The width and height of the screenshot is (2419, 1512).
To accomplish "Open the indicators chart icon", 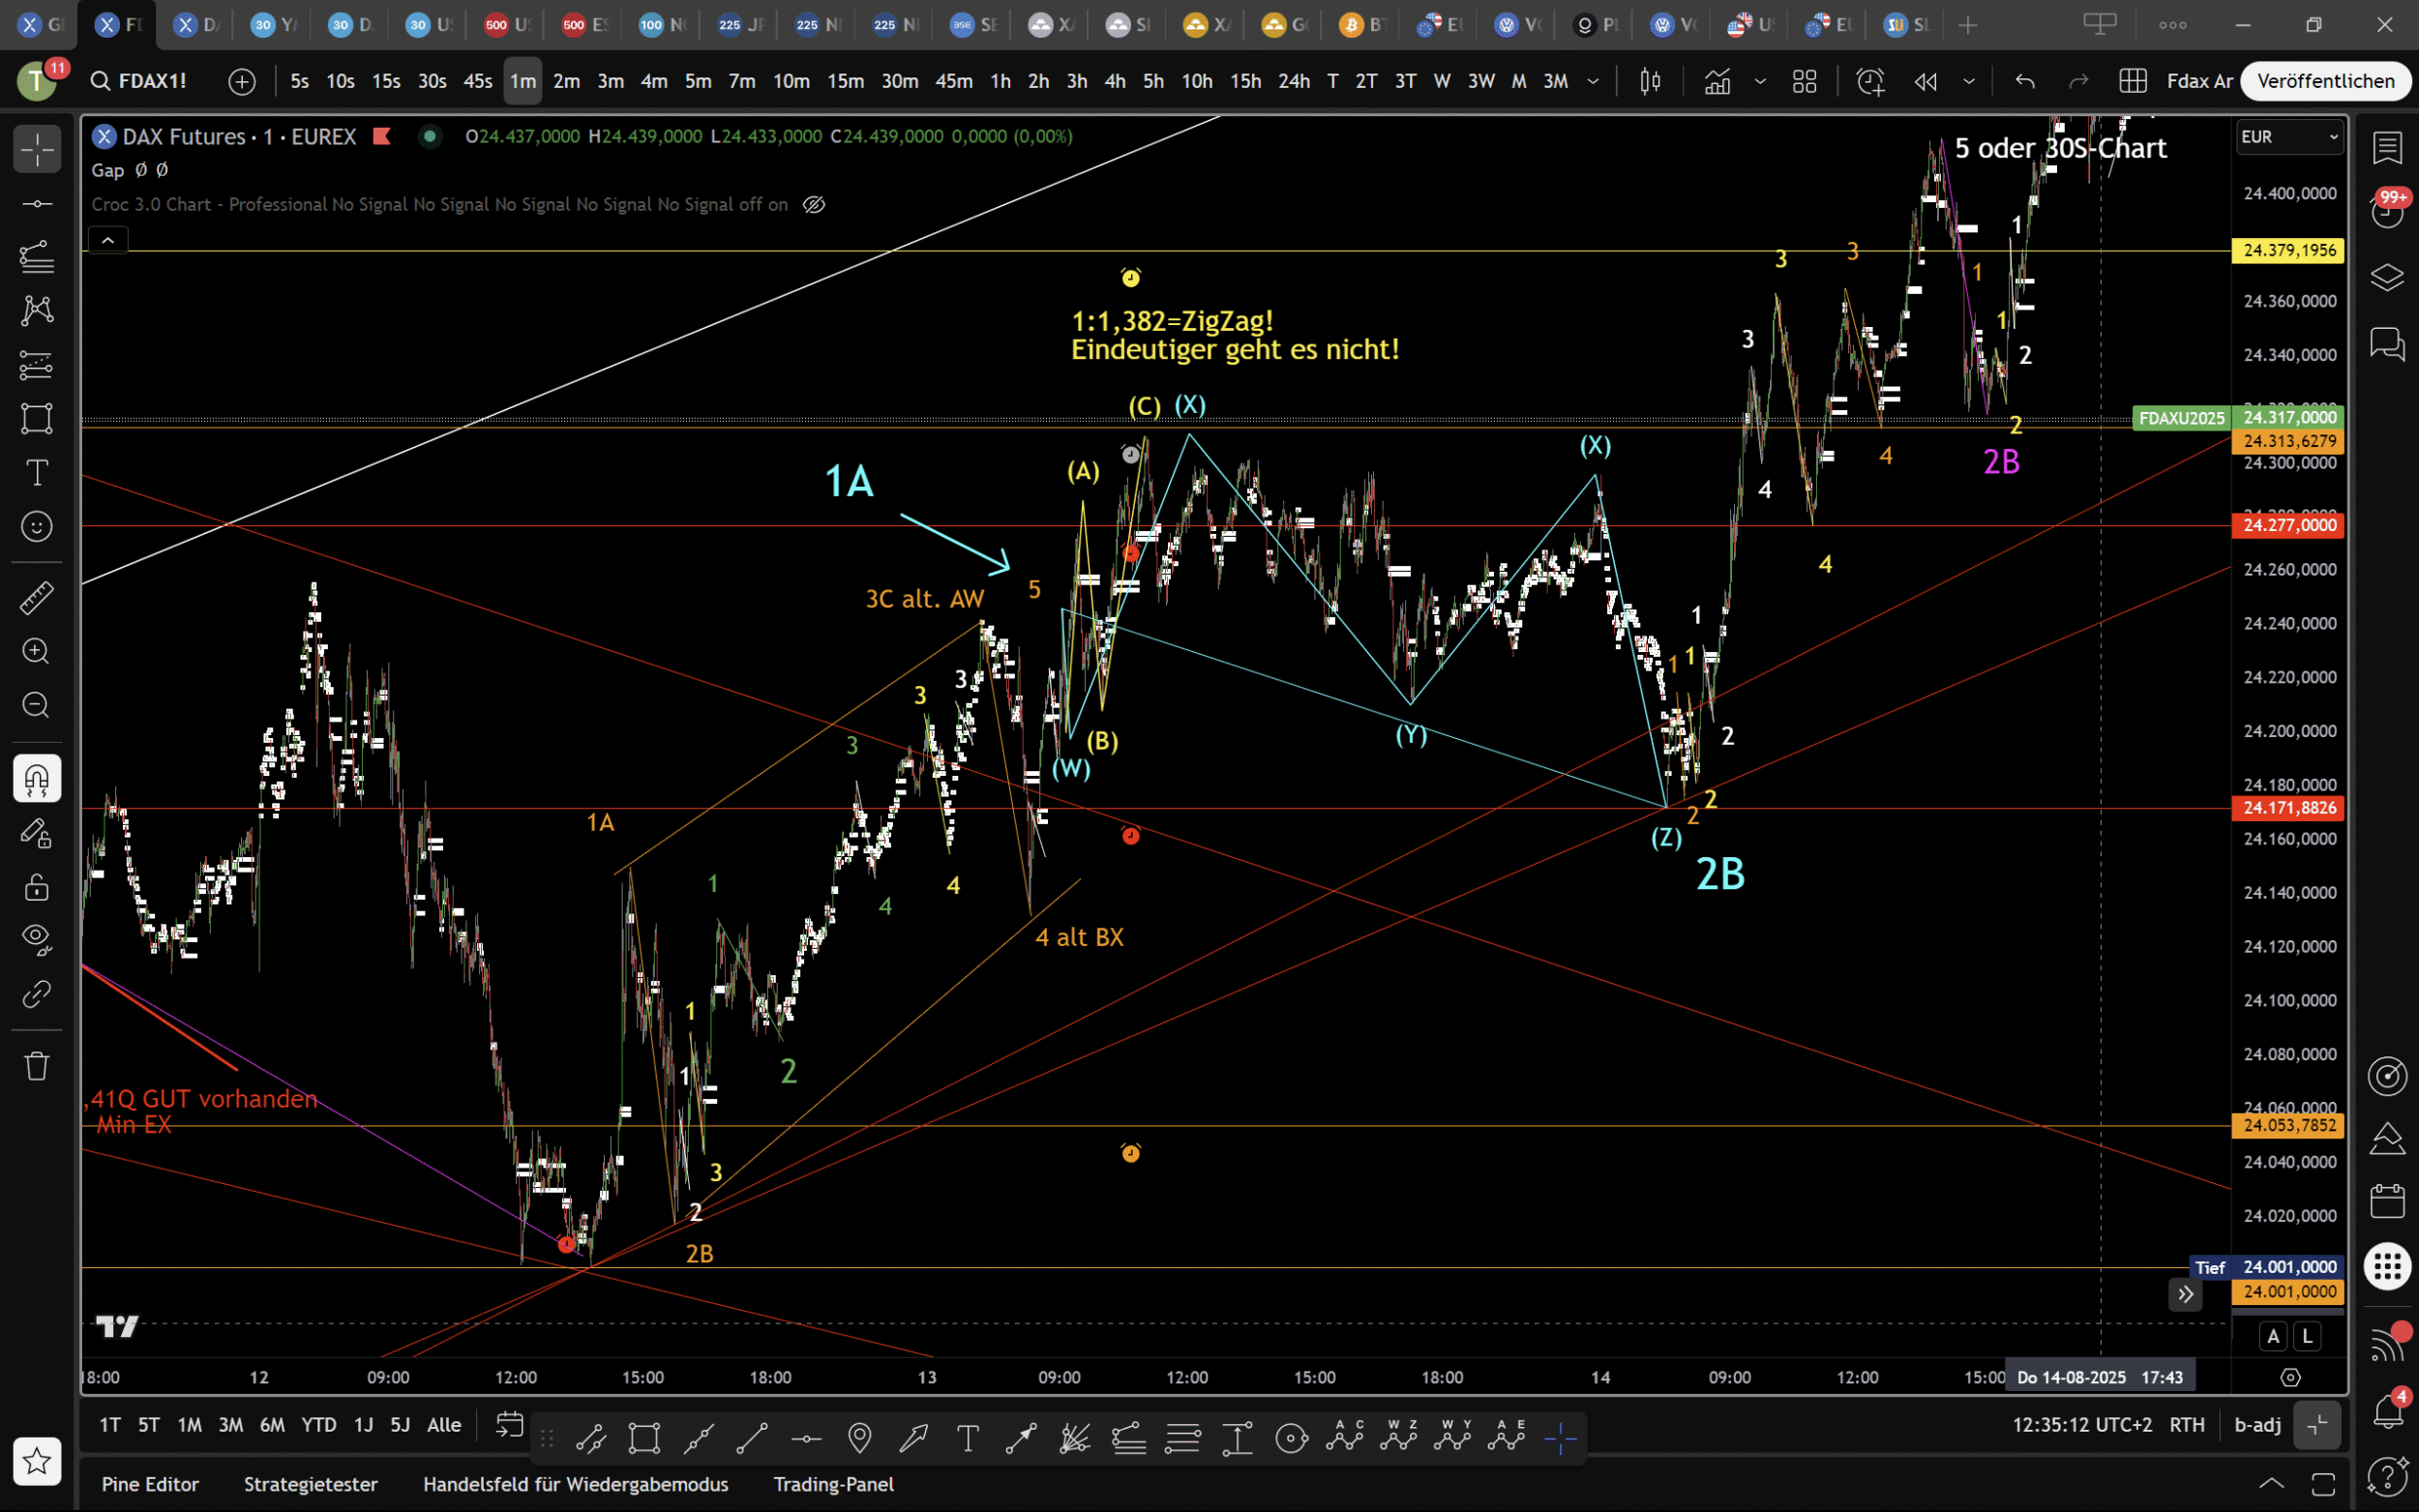I will coord(1717,81).
